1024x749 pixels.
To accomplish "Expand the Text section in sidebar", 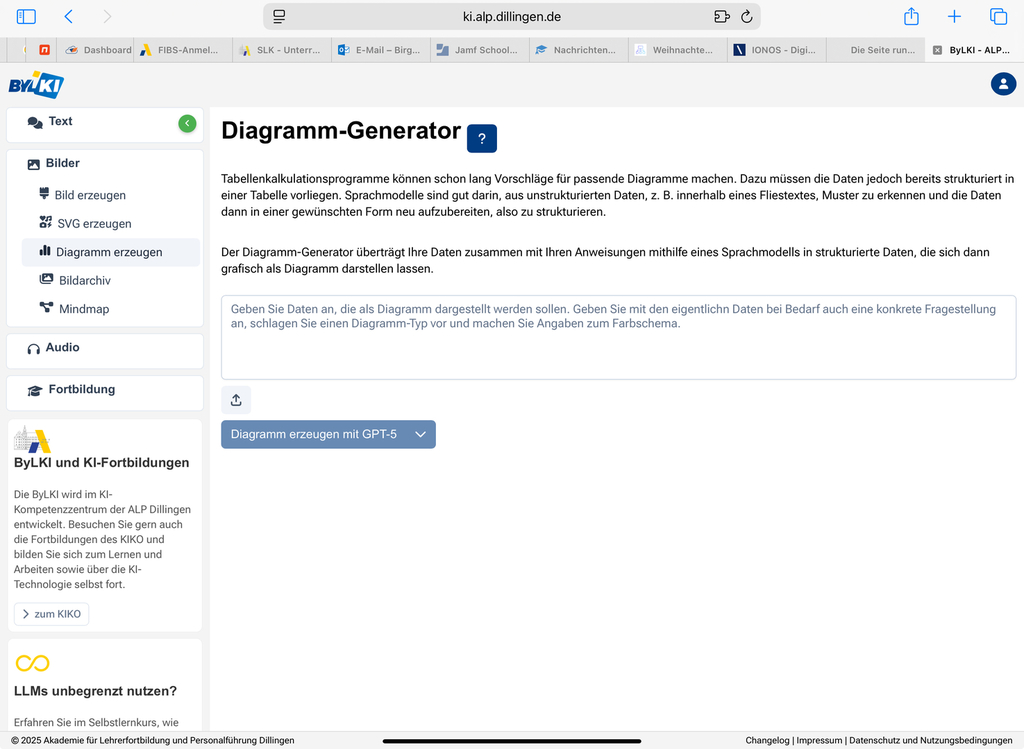I will tap(60, 122).
